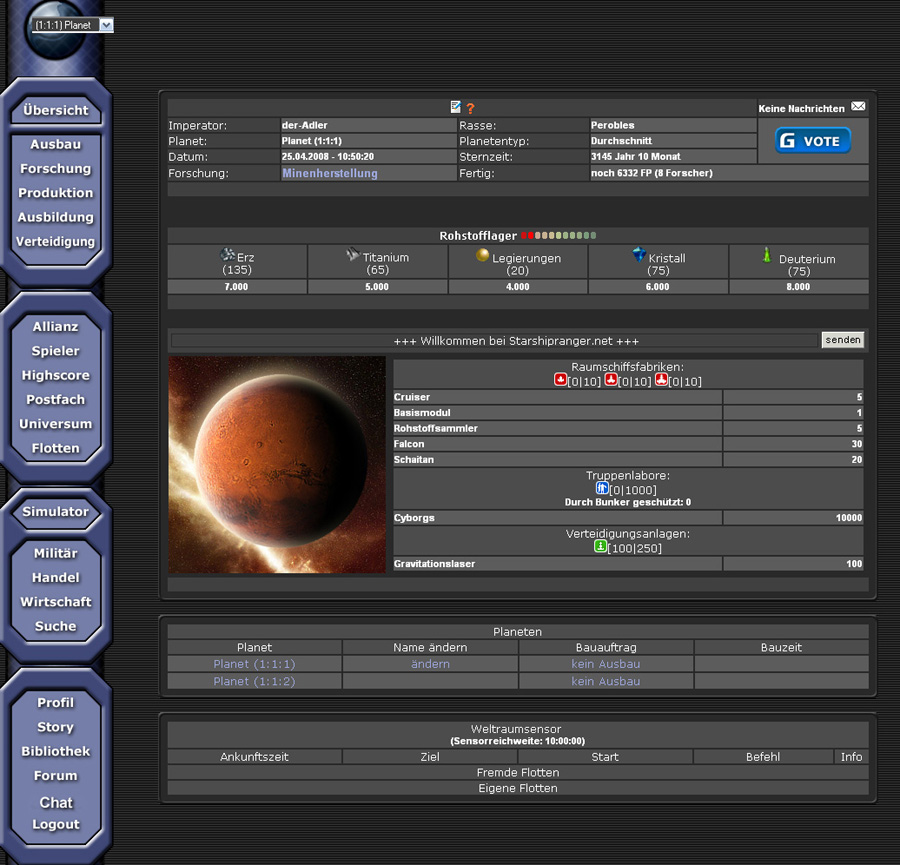Image resolution: width=900 pixels, height=865 pixels.
Task: Click the blue Kristall resource icon
Action: (639, 256)
